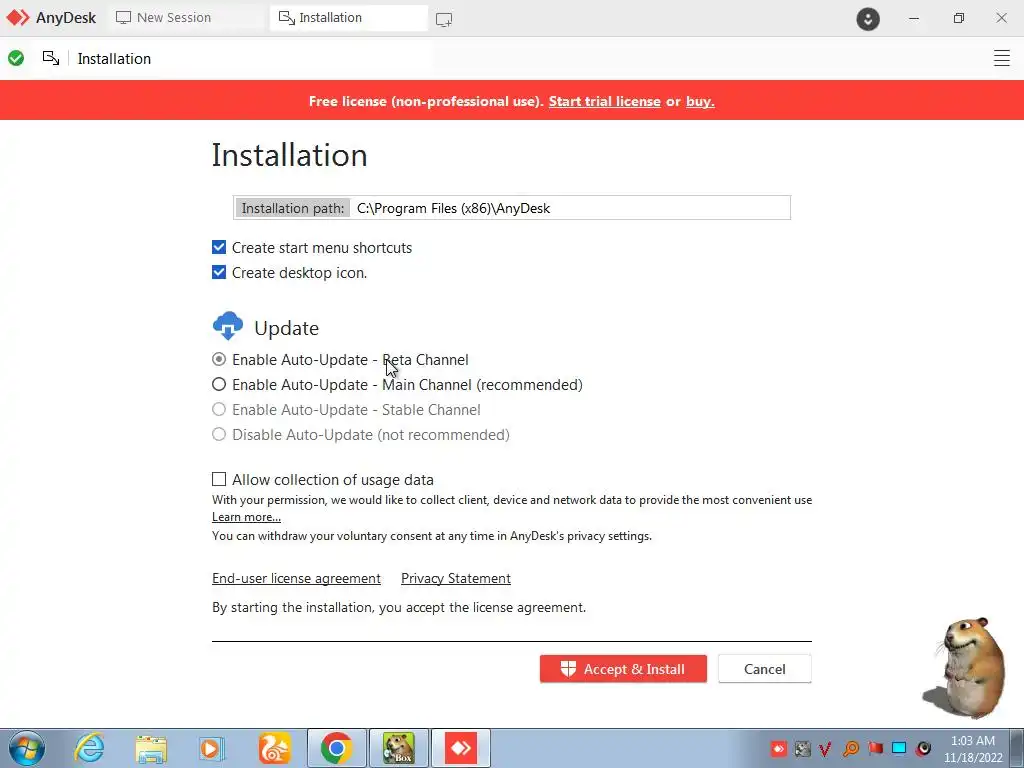Open the Windows Start orb
Image resolution: width=1024 pixels, height=768 pixels.
(x=27, y=748)
